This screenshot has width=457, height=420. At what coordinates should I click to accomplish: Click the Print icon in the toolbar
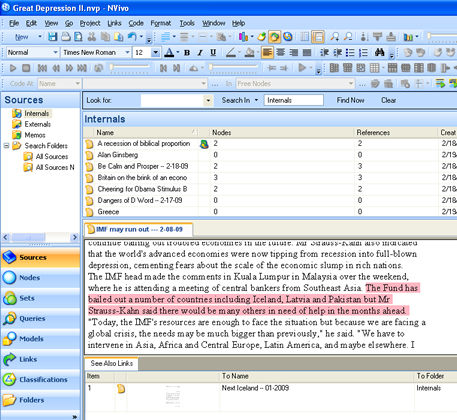point(66,37)
